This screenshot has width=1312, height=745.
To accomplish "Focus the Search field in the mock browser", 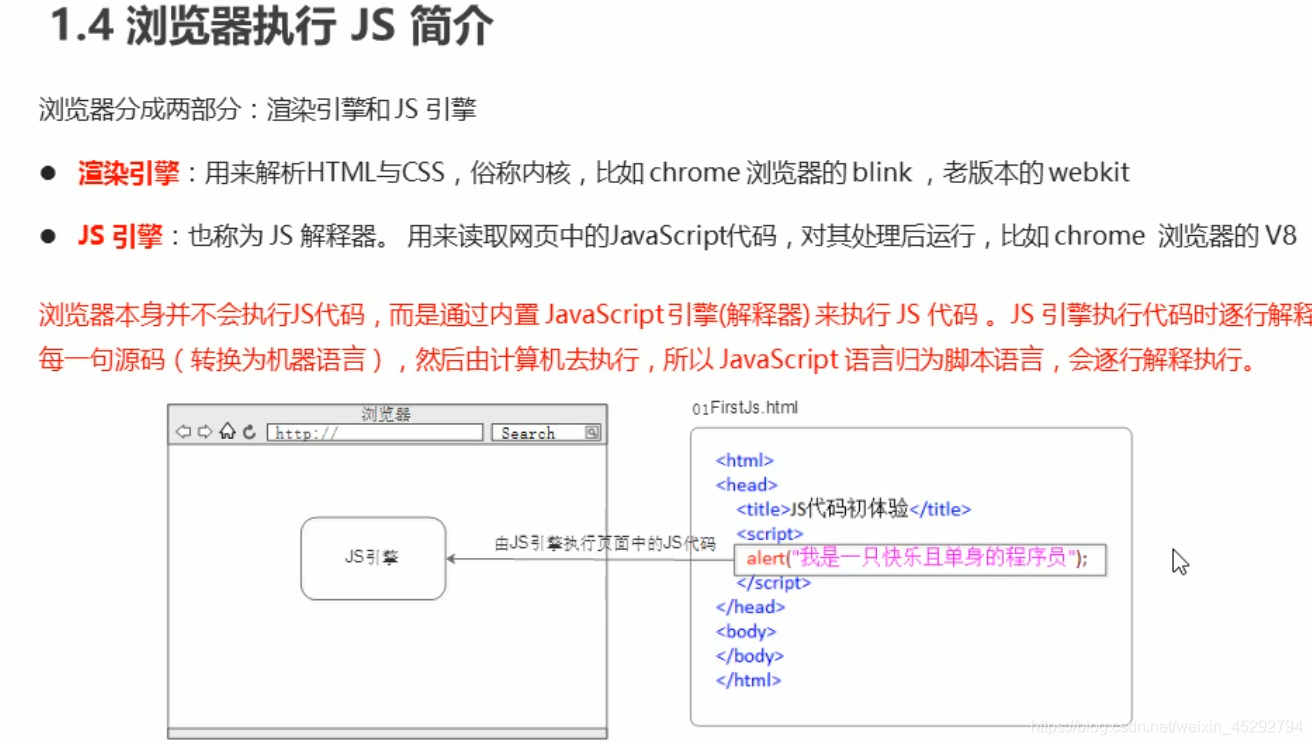I will [546, 433].
